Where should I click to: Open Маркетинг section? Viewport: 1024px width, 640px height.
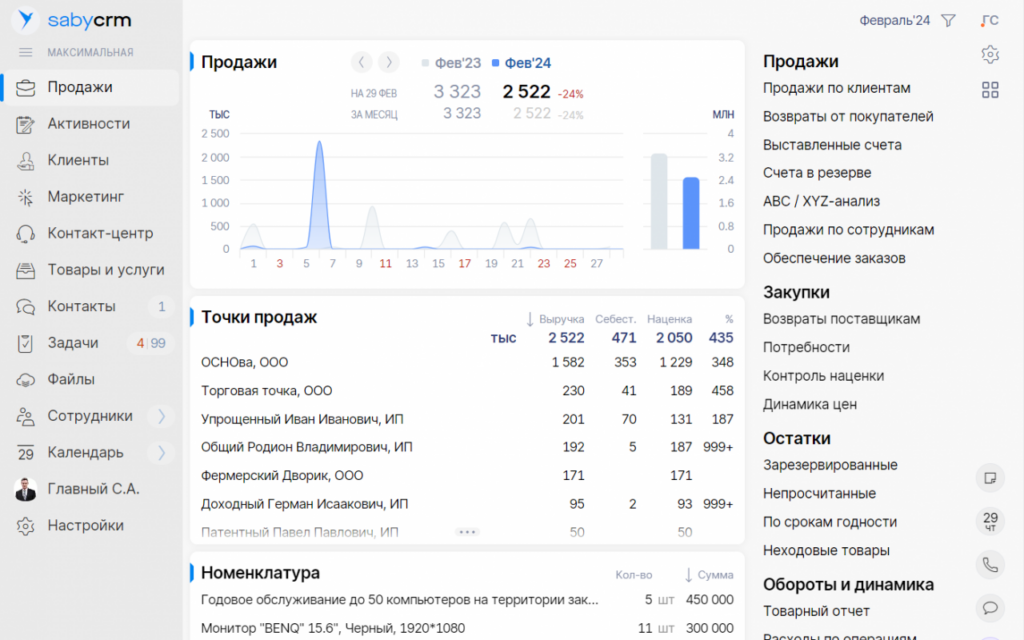(90, 197)
